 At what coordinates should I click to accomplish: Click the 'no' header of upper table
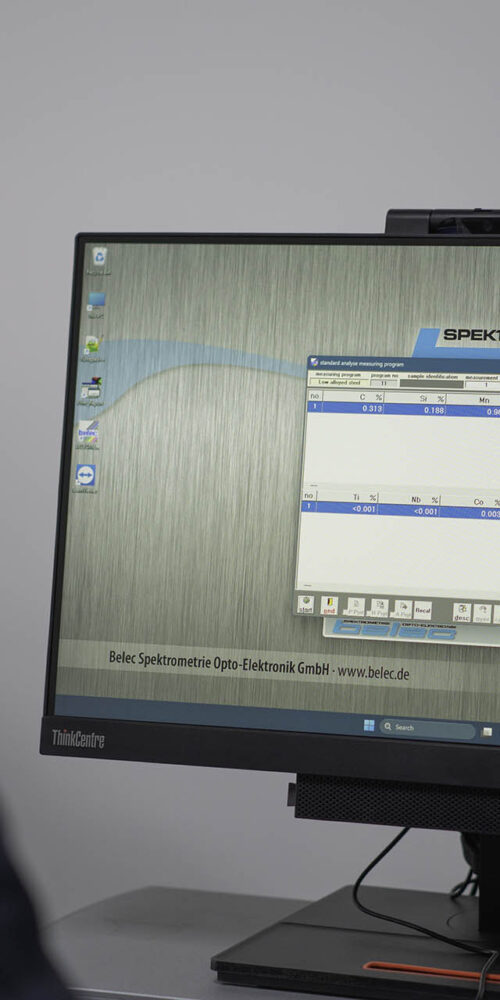coord(314,396)
